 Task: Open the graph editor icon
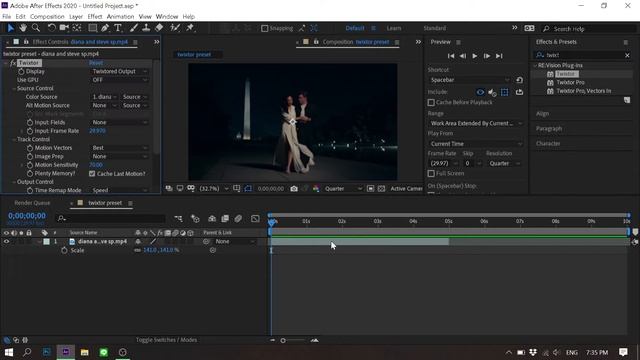coord(255,219)
